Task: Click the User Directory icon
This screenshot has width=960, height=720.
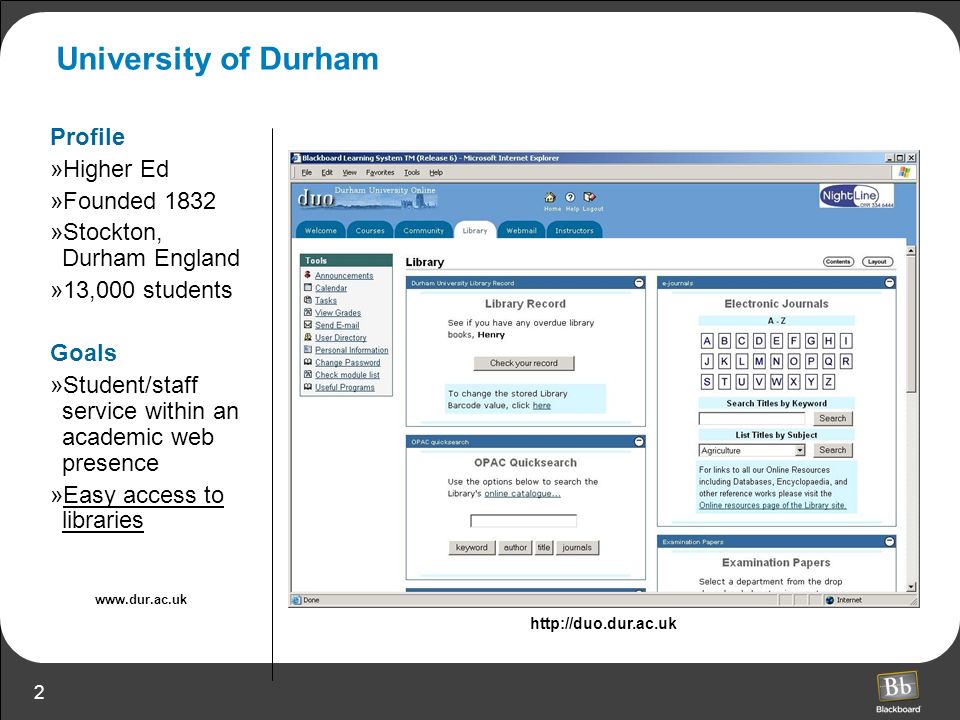Action: 308,337
